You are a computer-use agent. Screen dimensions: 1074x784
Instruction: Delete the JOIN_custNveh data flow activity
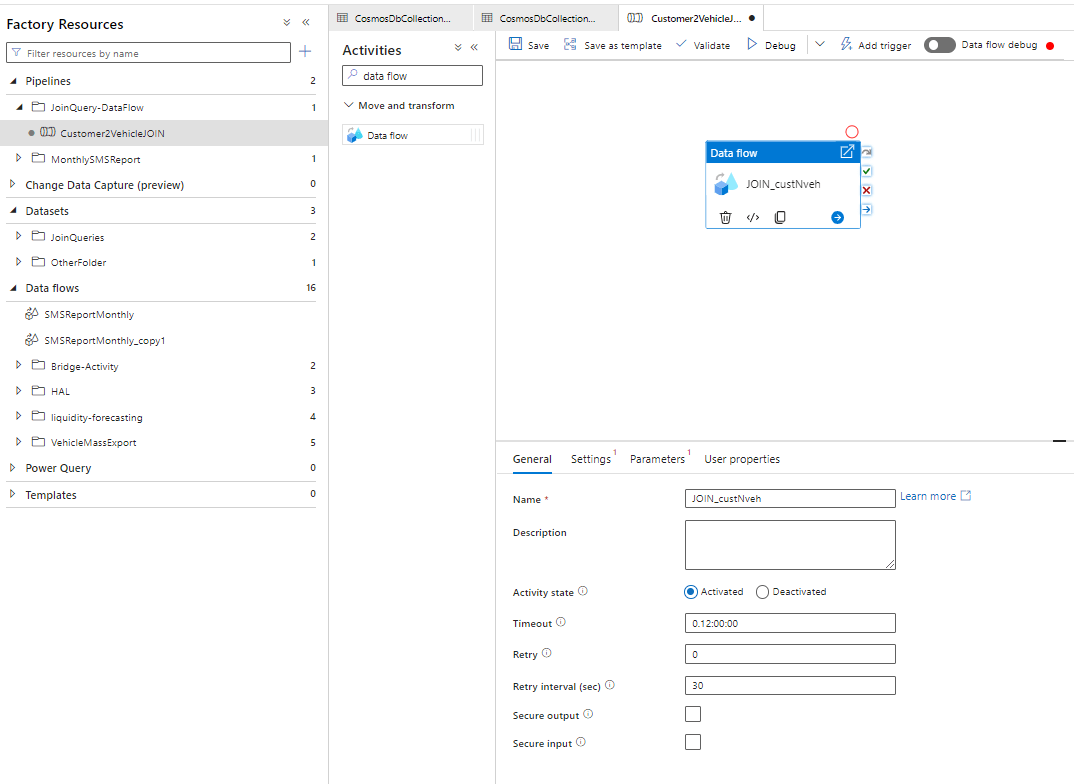coord(726,217)
